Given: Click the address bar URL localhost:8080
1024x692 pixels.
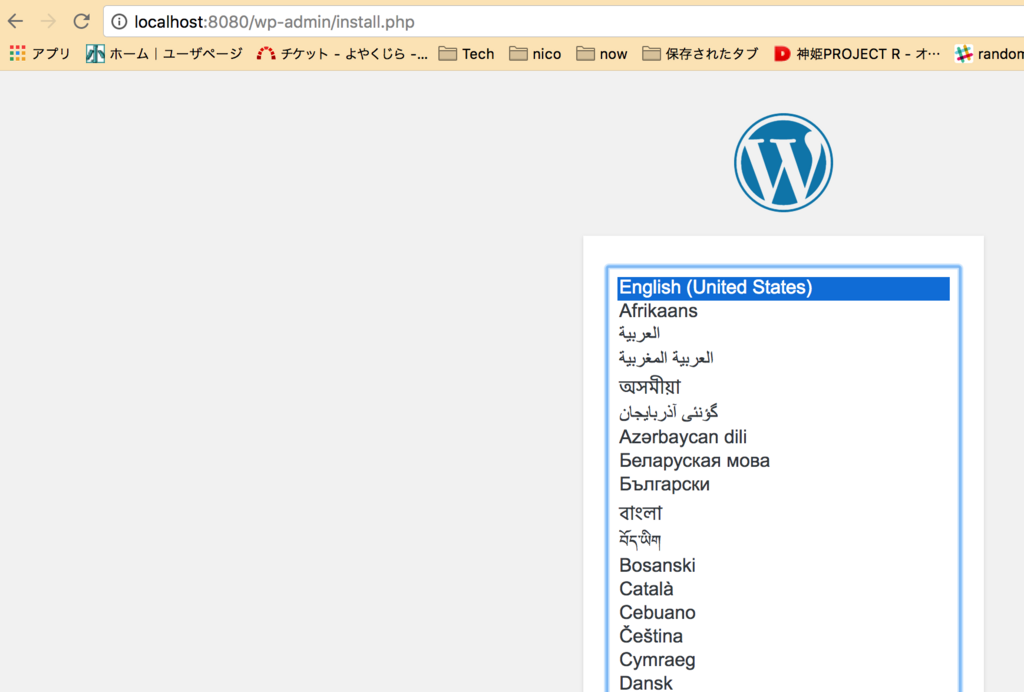Looking at the screenshot, I should tap(274, 22).
